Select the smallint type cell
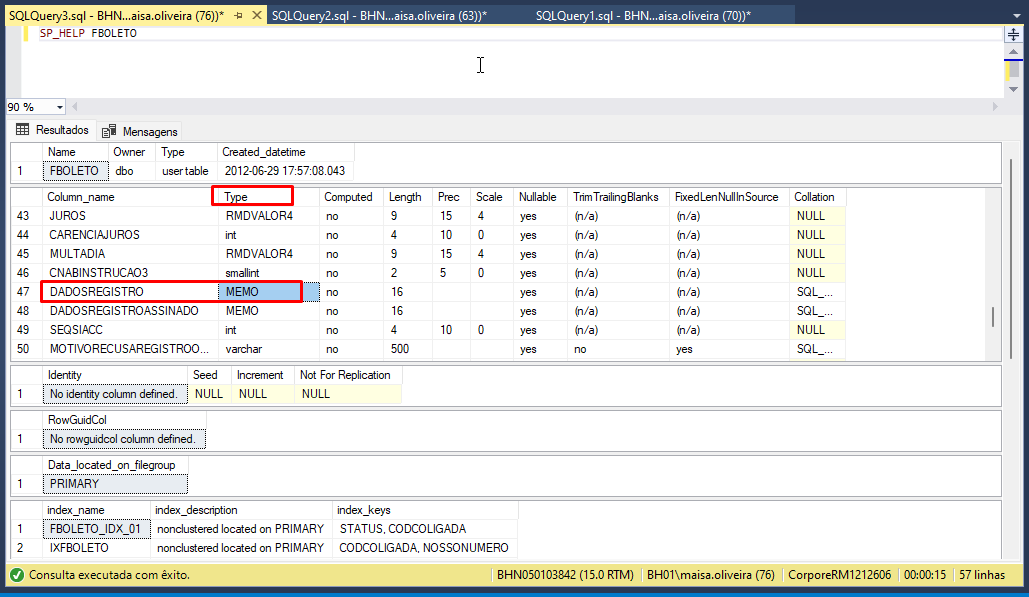Image resolution: width=1029 pixels, height=597 pixels. click(269, 273)
